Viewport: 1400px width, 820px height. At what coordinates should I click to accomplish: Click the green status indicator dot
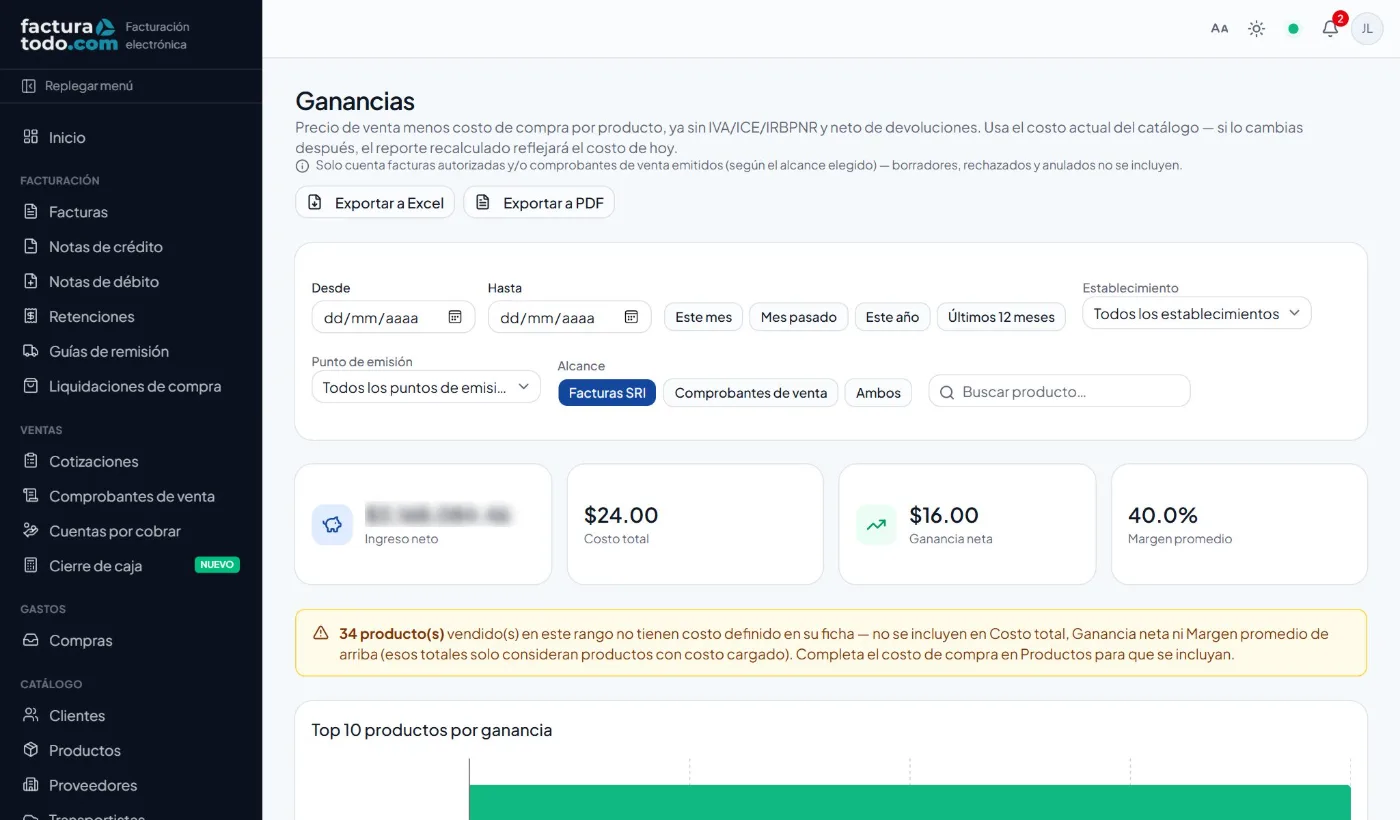pyautogui.click(x=1293, y=29)
